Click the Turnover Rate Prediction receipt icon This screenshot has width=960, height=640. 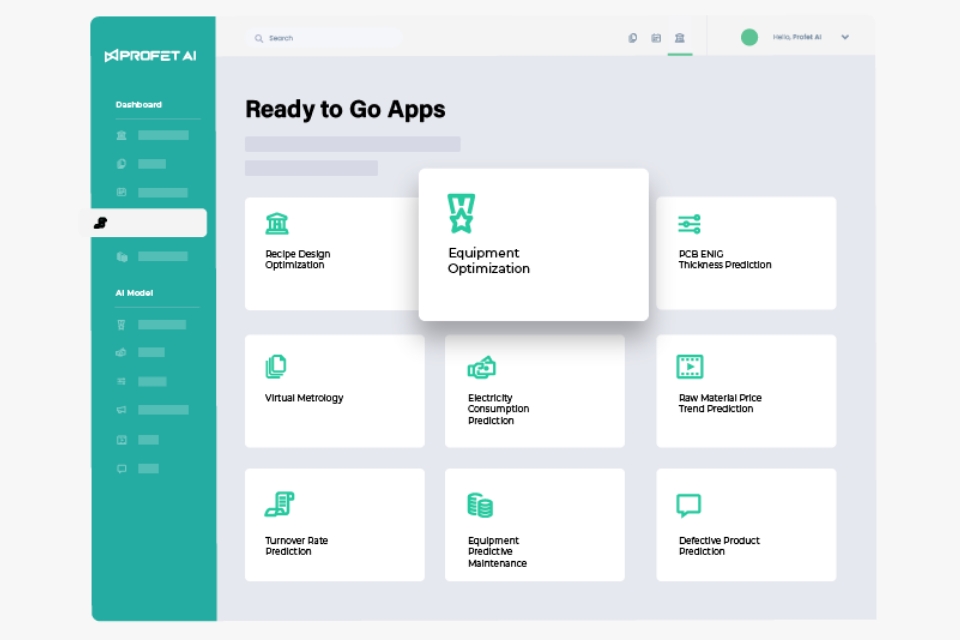(x=279, y=505)
